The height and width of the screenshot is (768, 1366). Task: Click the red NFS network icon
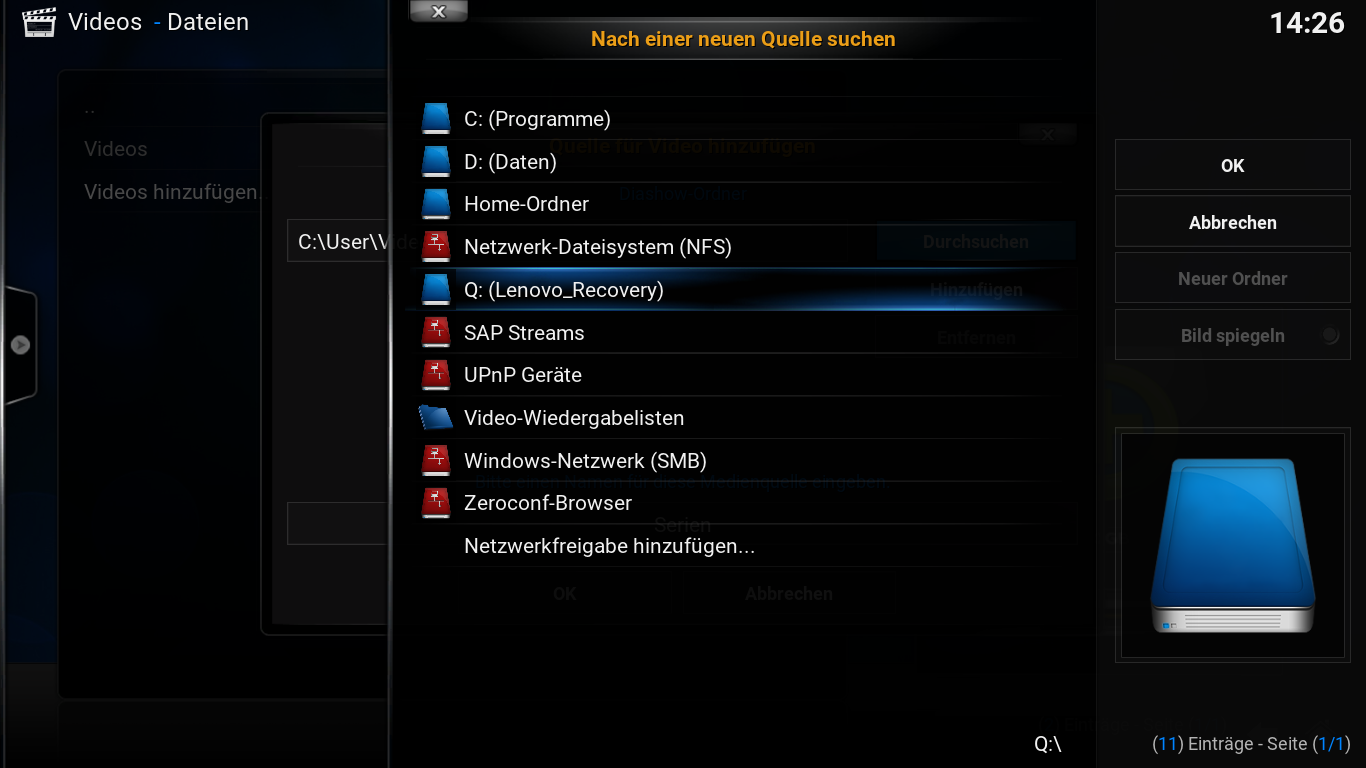pyautogui.click(x=436, y=247)
